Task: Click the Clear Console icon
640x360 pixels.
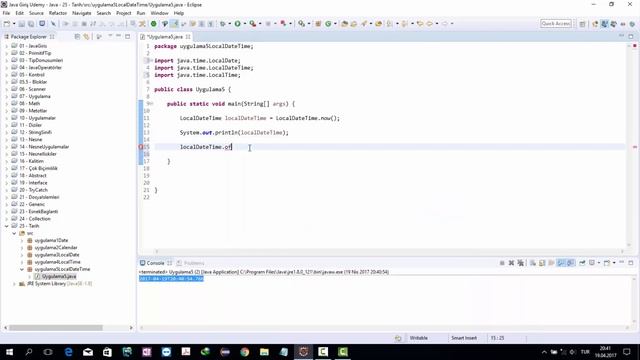Action: tap(533, 263)
